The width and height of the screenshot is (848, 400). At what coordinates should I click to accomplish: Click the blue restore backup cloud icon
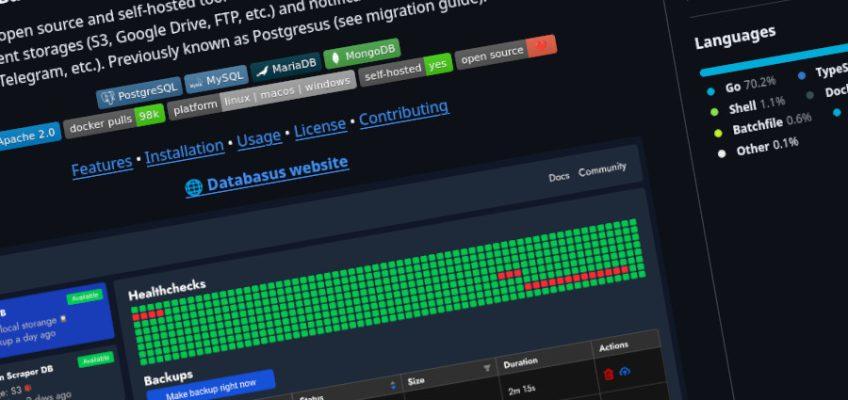[x=625, y=371]
